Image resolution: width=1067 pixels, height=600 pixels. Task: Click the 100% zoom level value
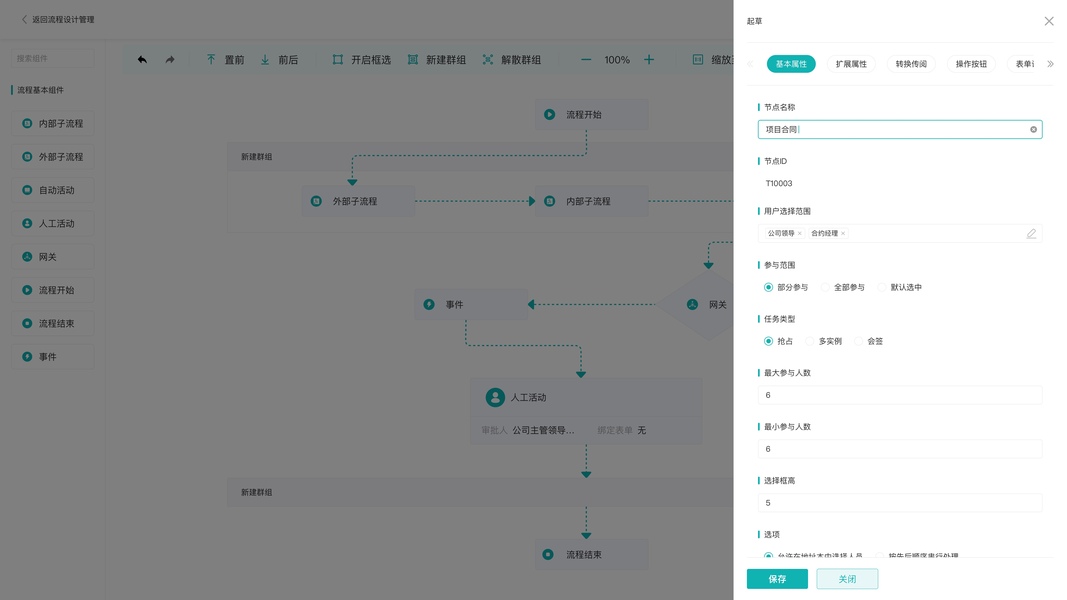click(x=617, y=60)
